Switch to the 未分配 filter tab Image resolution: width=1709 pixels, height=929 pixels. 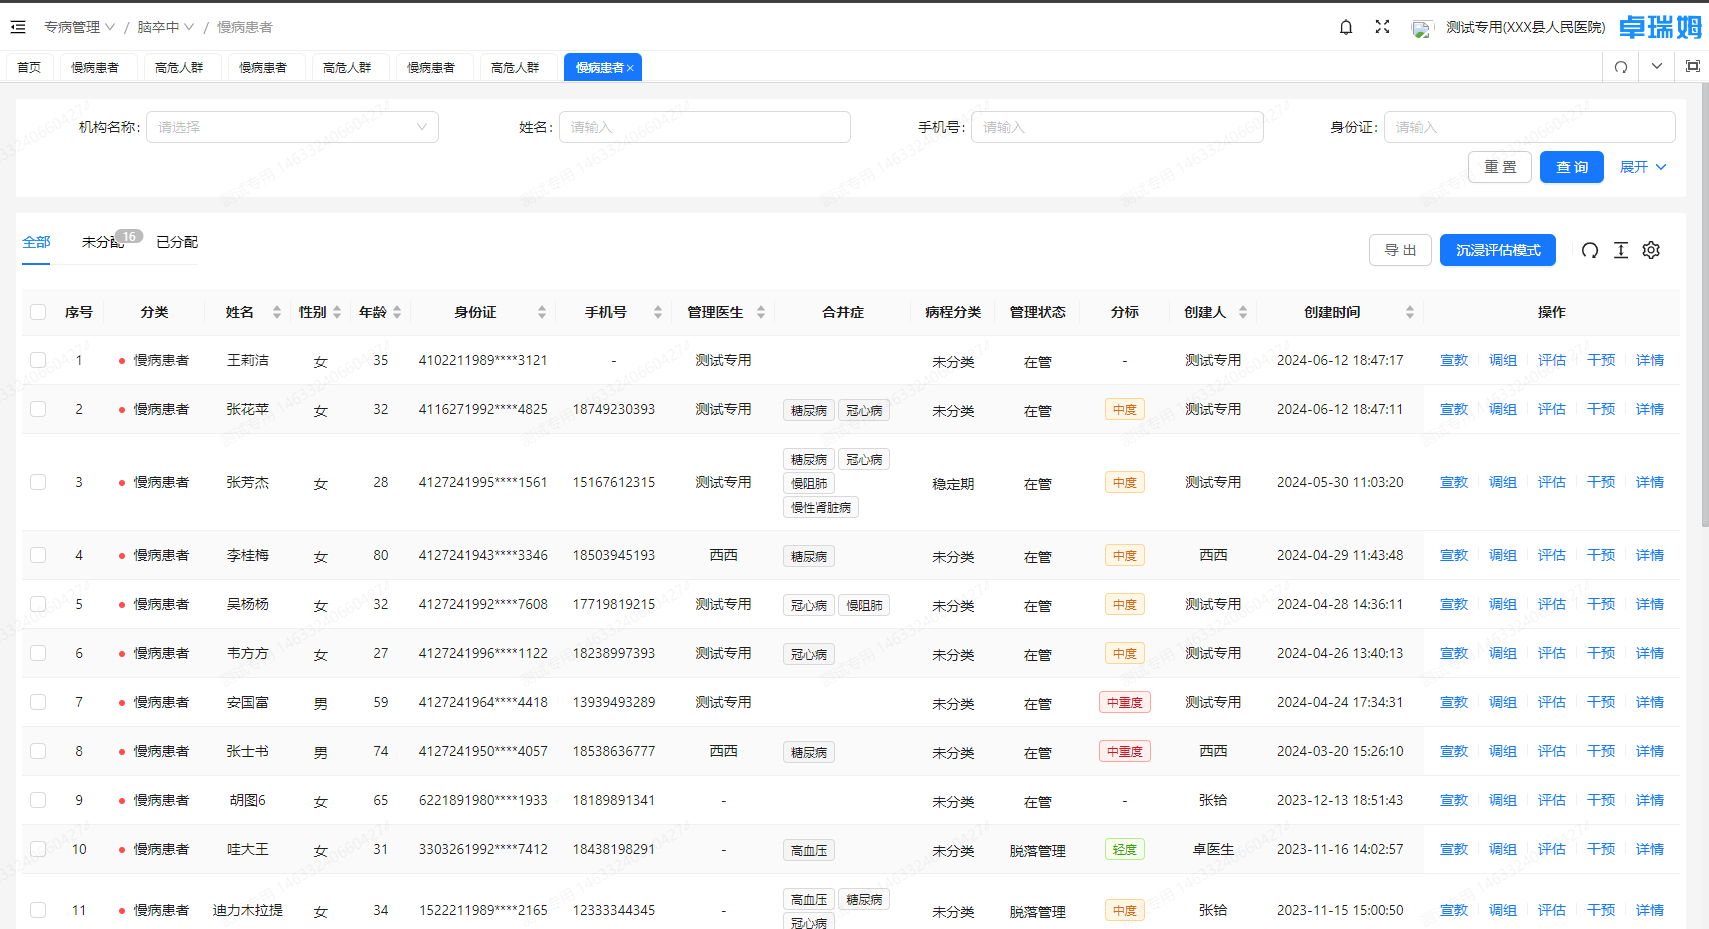[103, 242]
